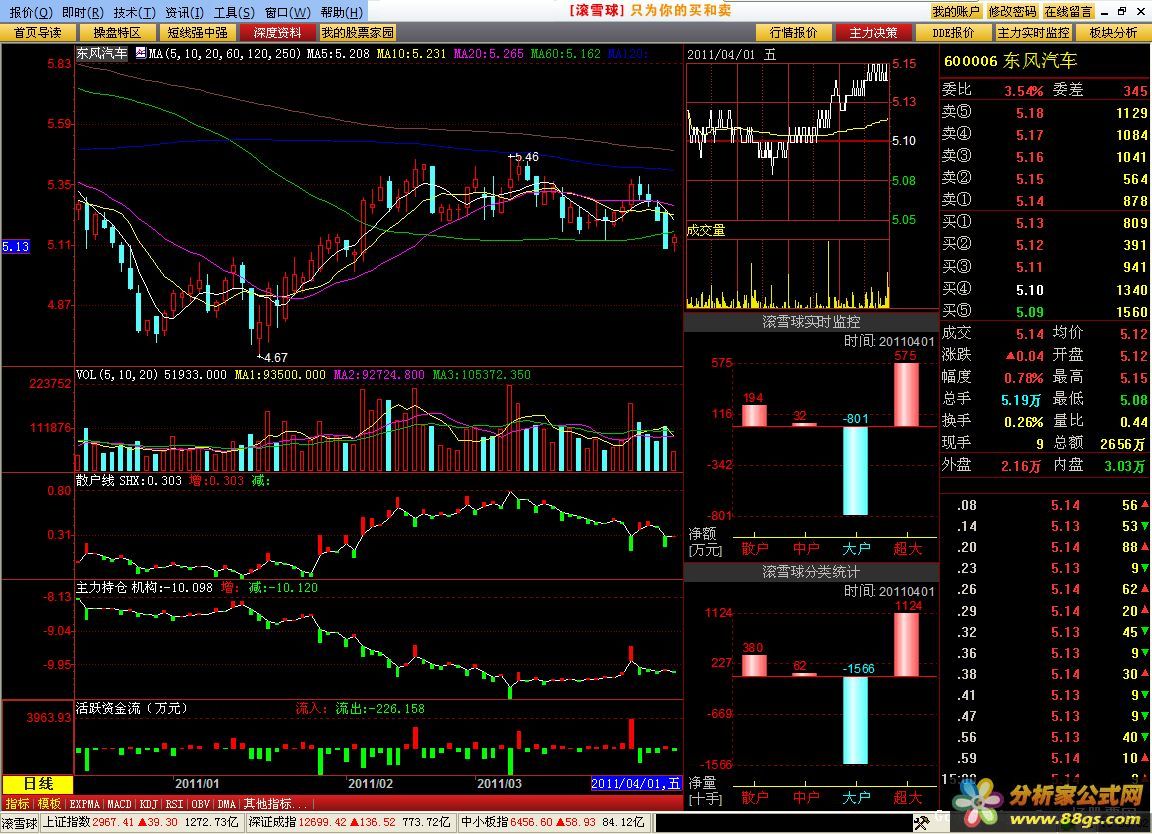Click the 修改密码 button
The image size is (1152, 834).
click(x=1012, y=12)
